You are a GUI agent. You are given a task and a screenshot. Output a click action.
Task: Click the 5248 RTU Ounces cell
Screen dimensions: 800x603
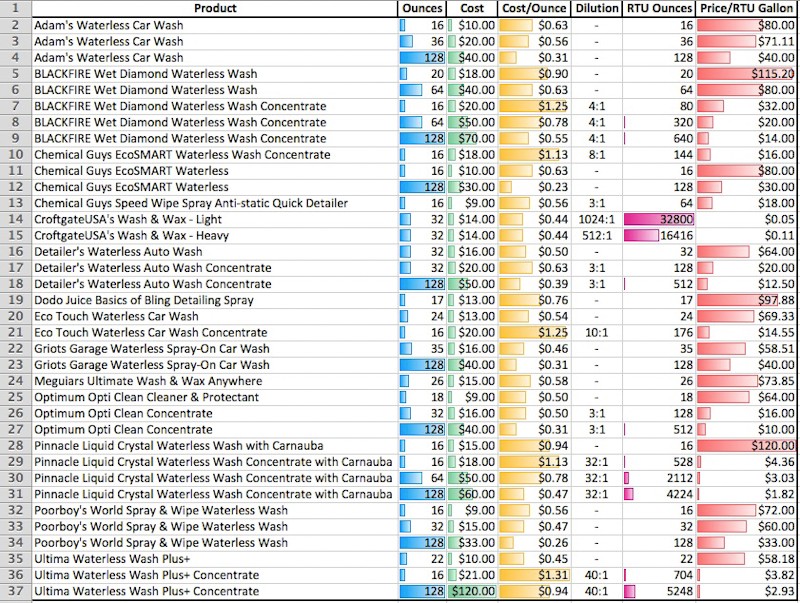coord(659,591)
